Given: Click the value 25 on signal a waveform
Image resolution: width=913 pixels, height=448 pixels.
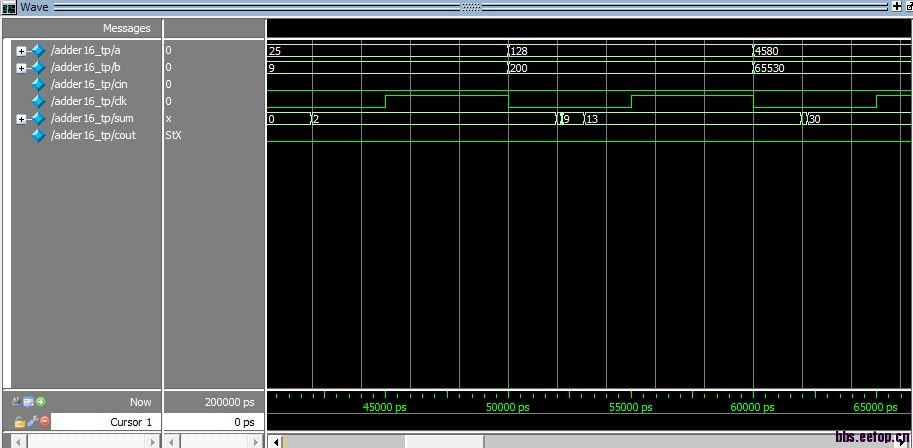Looking at the screenshot, I should tap(274, 51).
